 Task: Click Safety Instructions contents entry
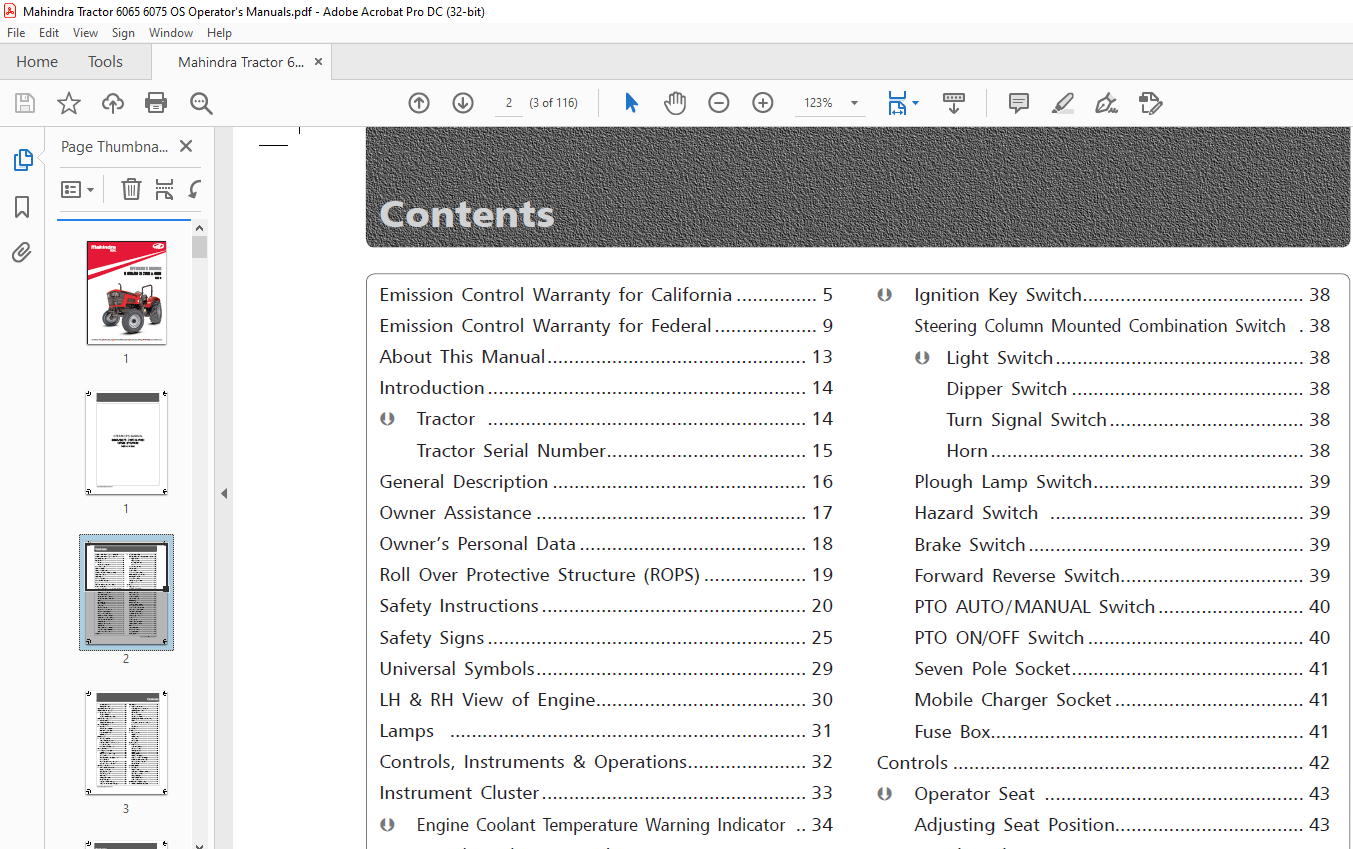[x=606, y=606]
